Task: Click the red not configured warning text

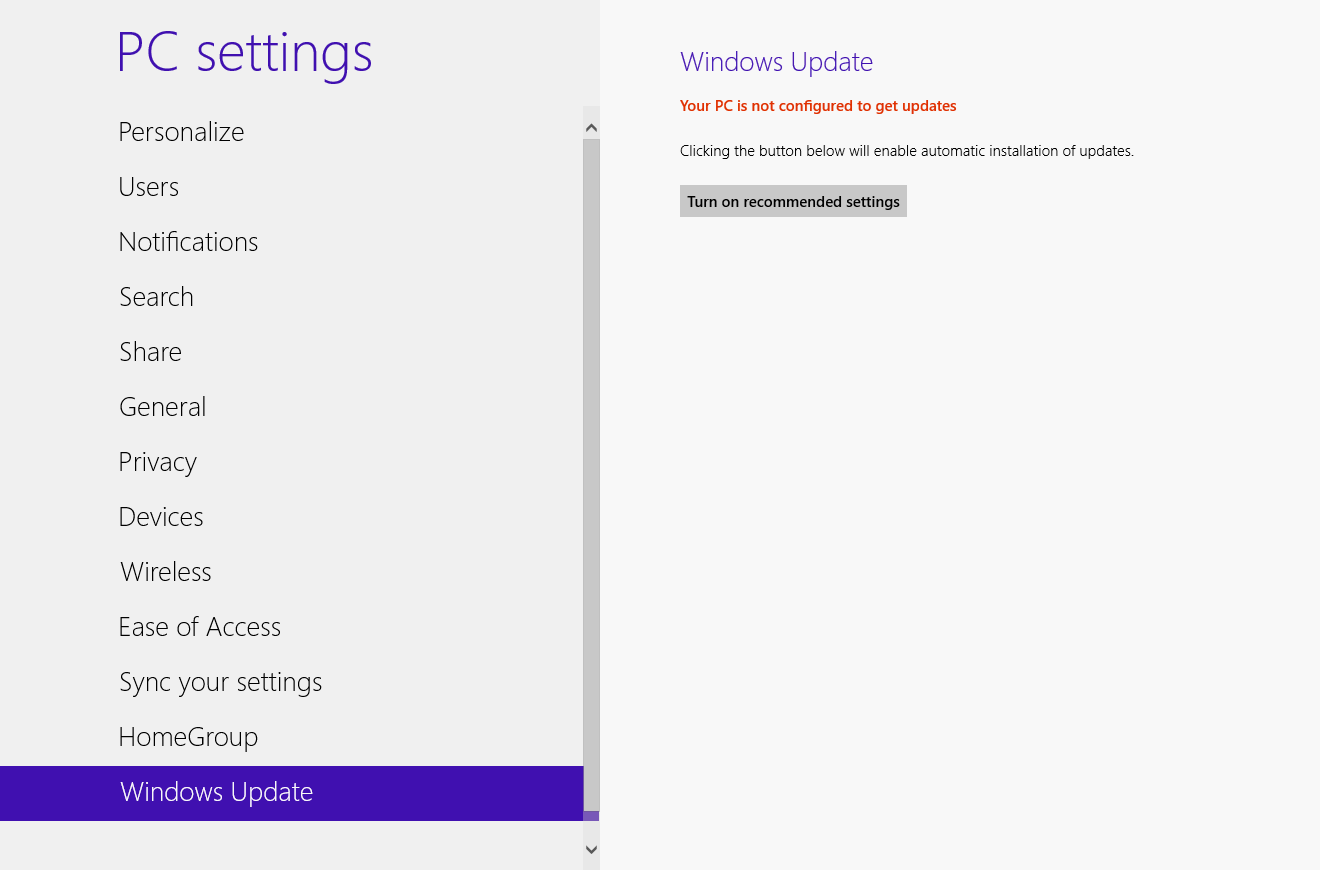Action: tap(818, 106)
